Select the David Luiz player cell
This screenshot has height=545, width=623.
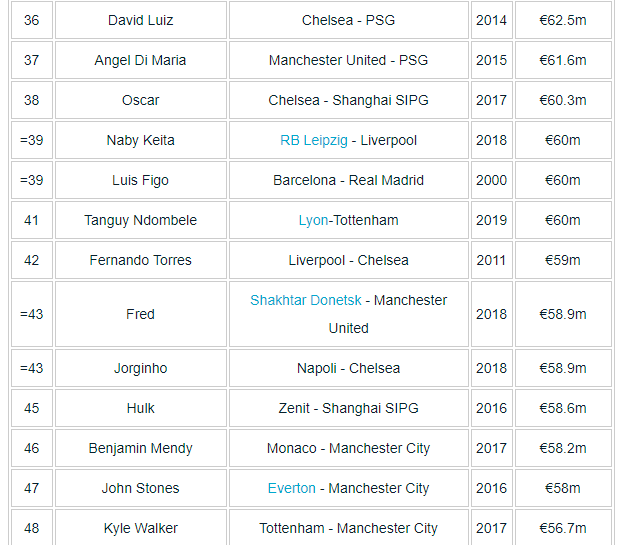[140, 20]
